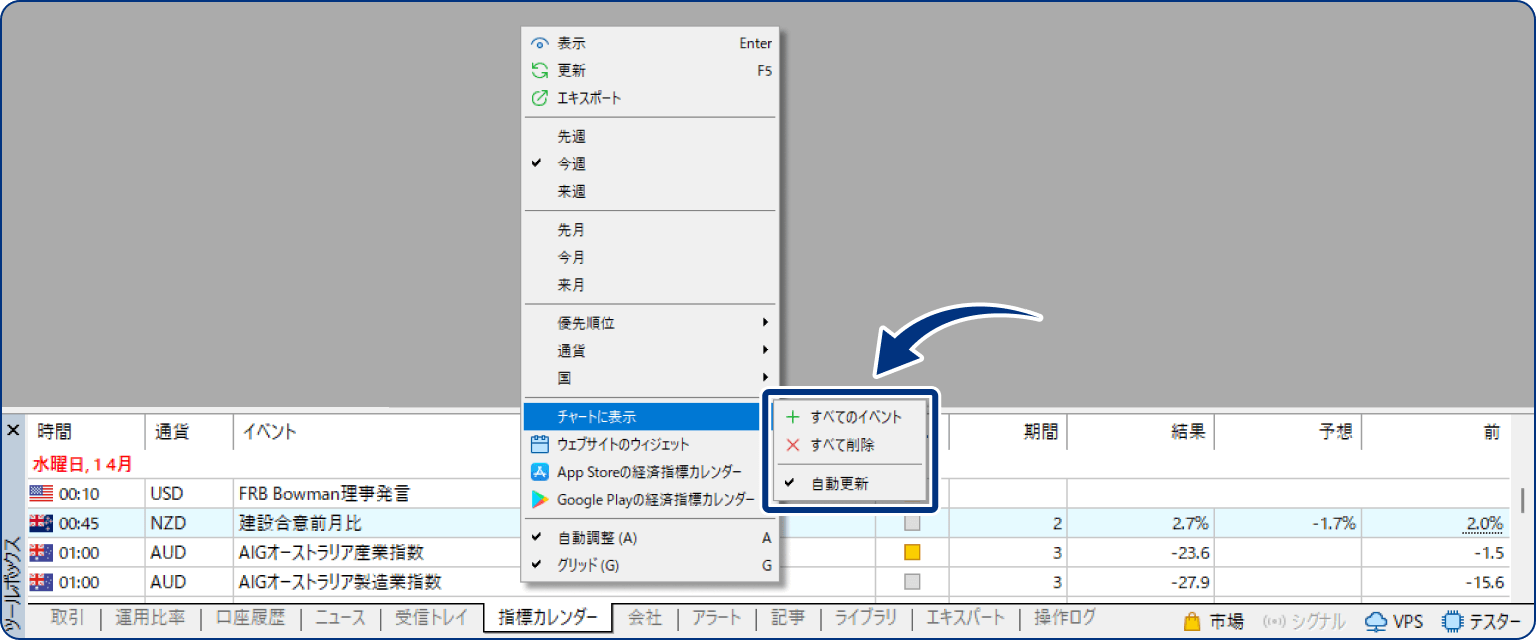Click すべて削除 to remove all events

(845, 444)
